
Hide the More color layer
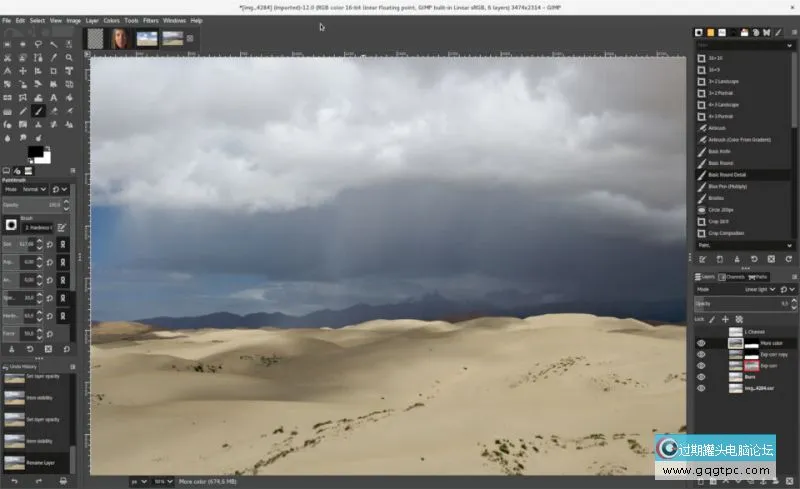click(700, 343)
